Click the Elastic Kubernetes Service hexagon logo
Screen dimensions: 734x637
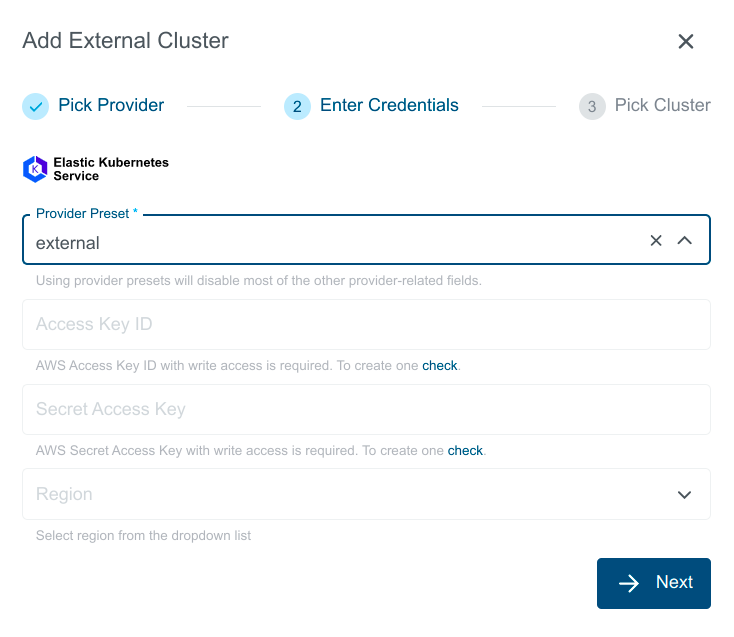click(35, 169)
